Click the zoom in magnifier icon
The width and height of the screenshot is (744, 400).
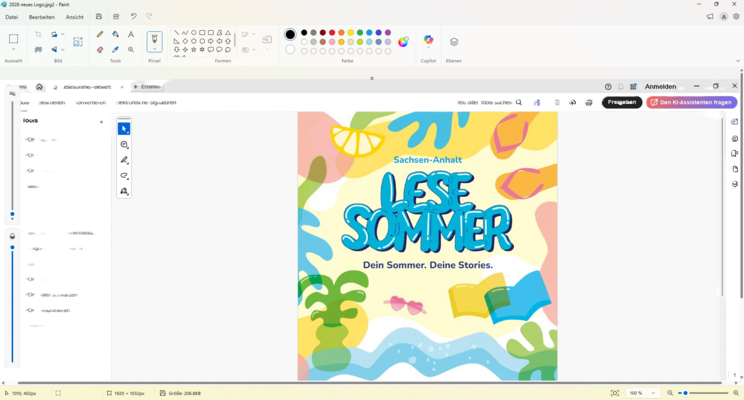pyautogui.click(x=736, y=393)
